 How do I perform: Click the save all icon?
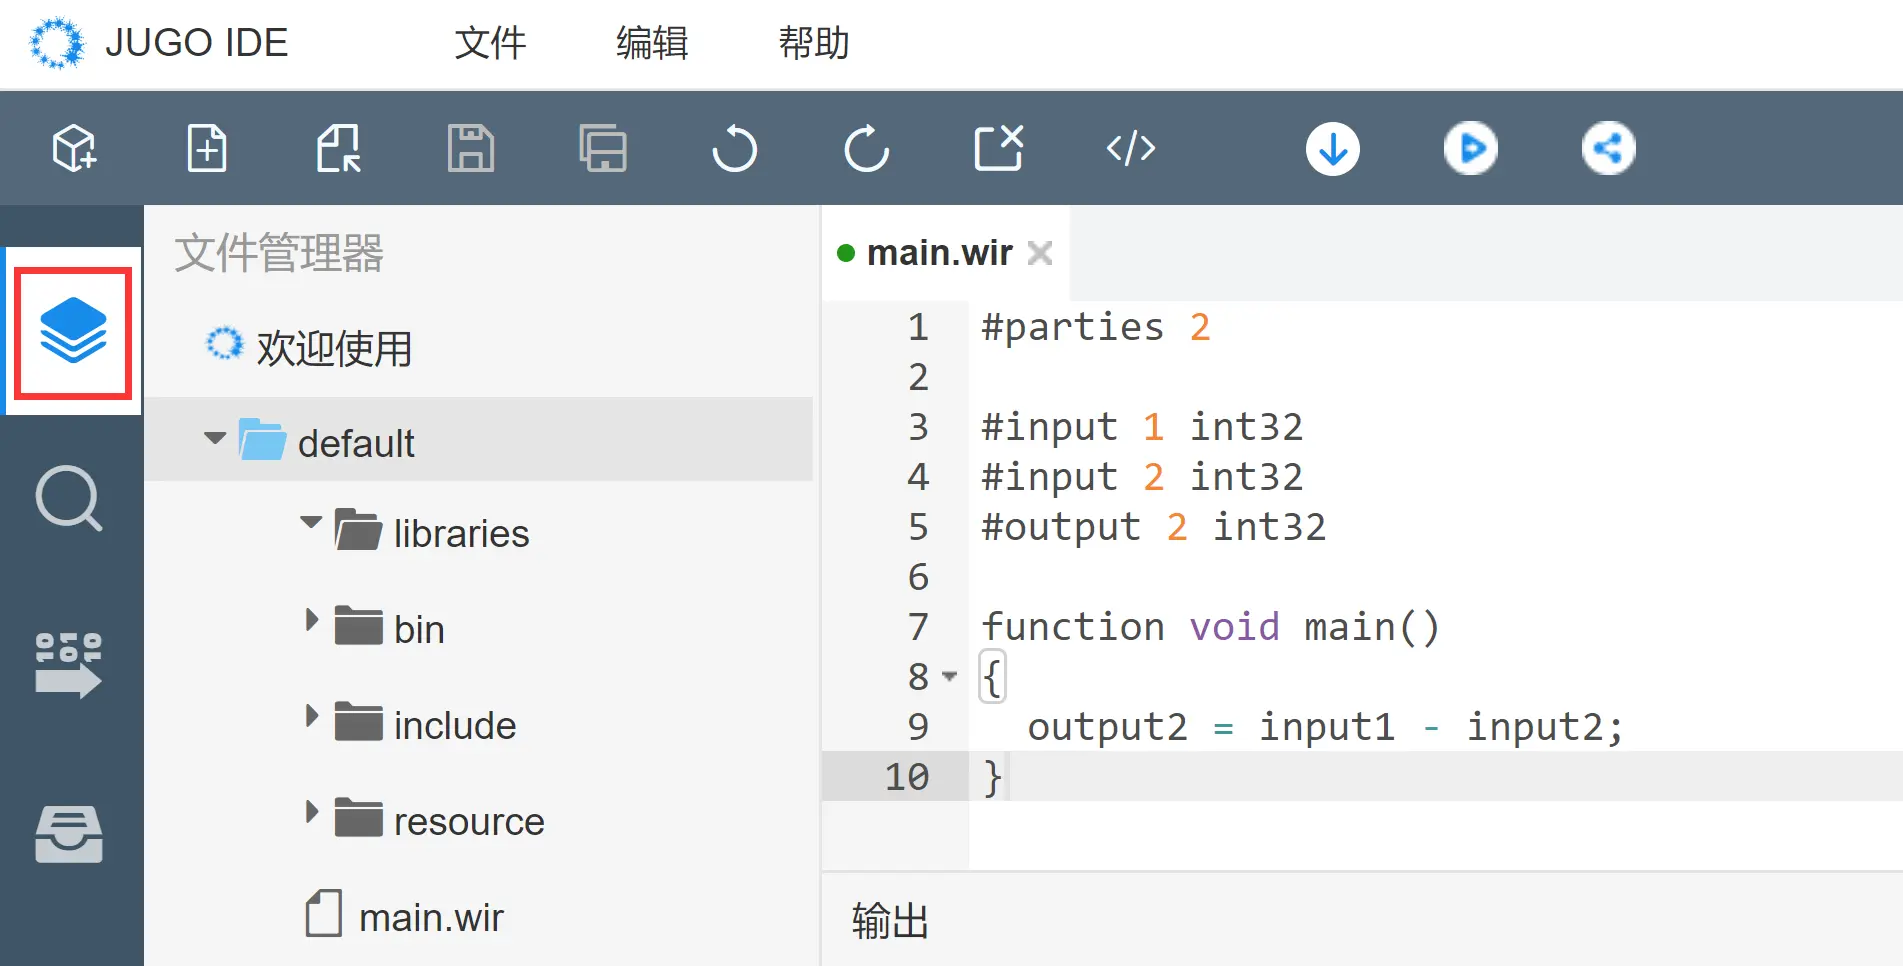point(603,148)
